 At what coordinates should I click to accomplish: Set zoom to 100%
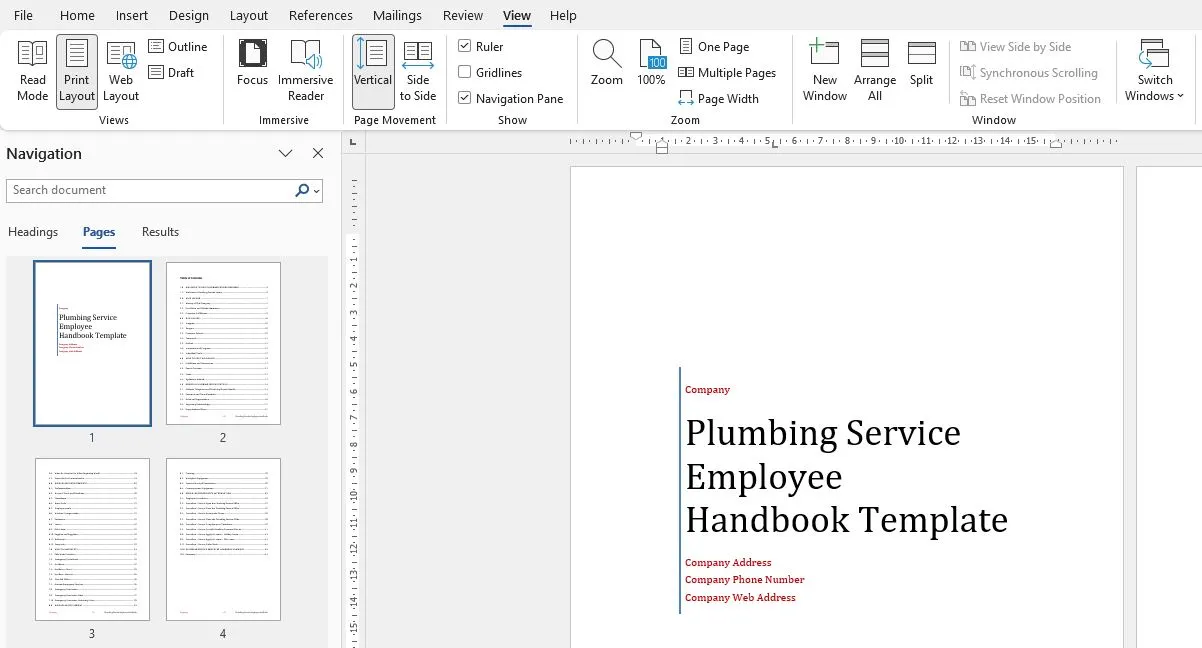click(x=651, y=64)
